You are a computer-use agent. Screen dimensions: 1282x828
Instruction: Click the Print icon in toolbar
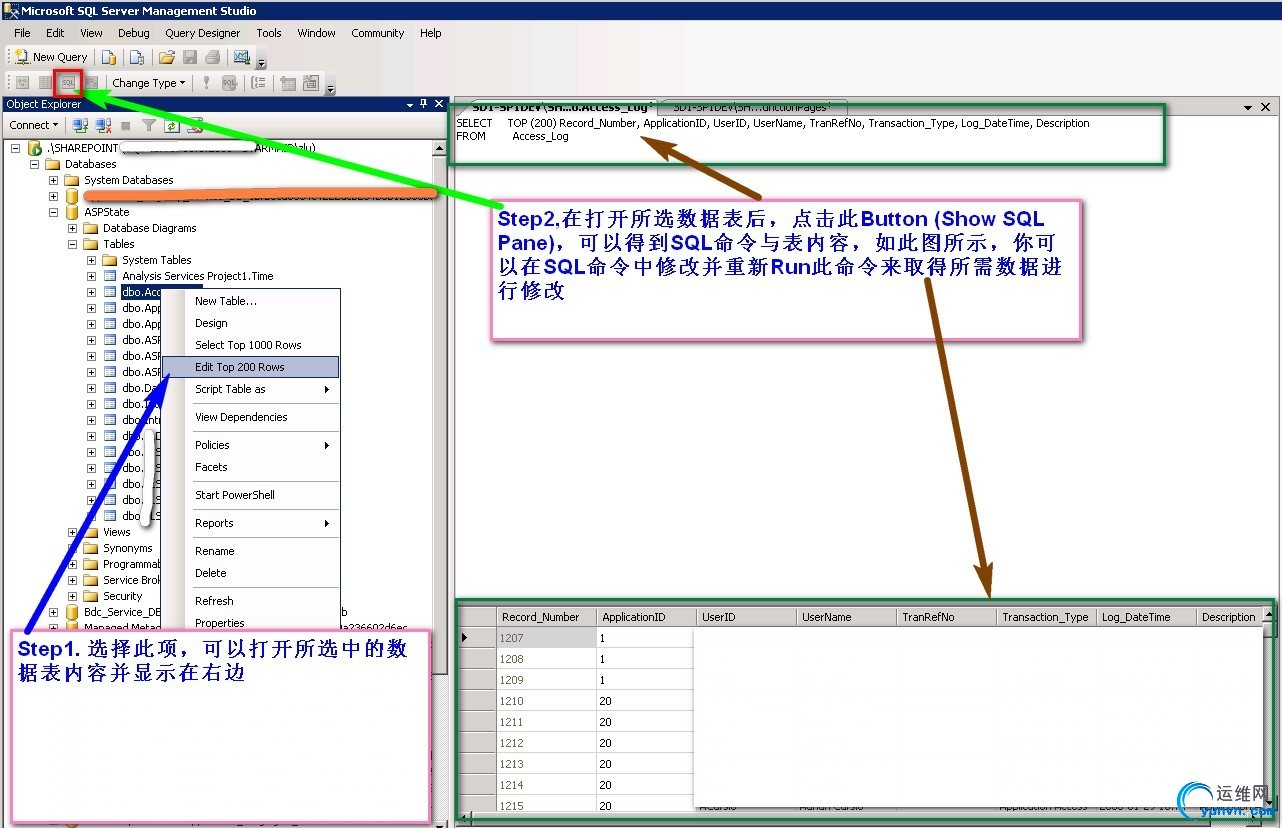212,57
